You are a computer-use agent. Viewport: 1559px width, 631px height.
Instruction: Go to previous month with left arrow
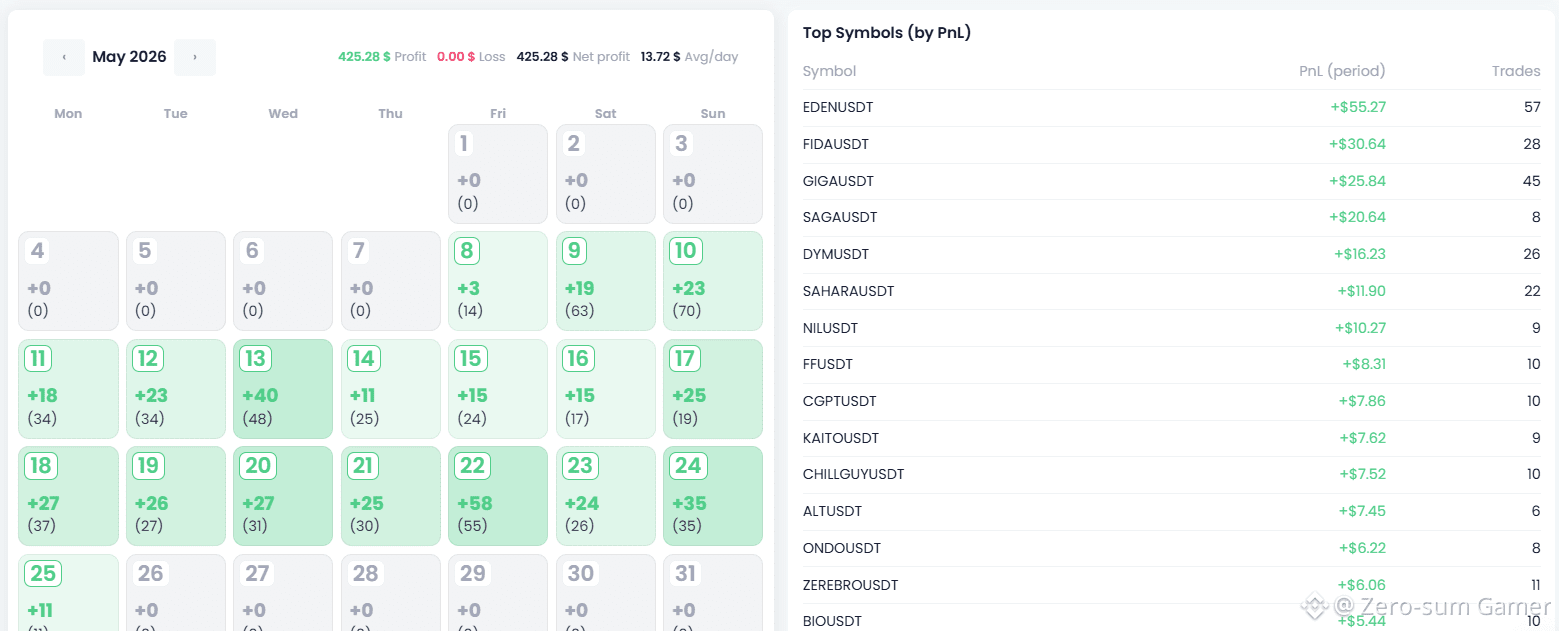[64, 57]
